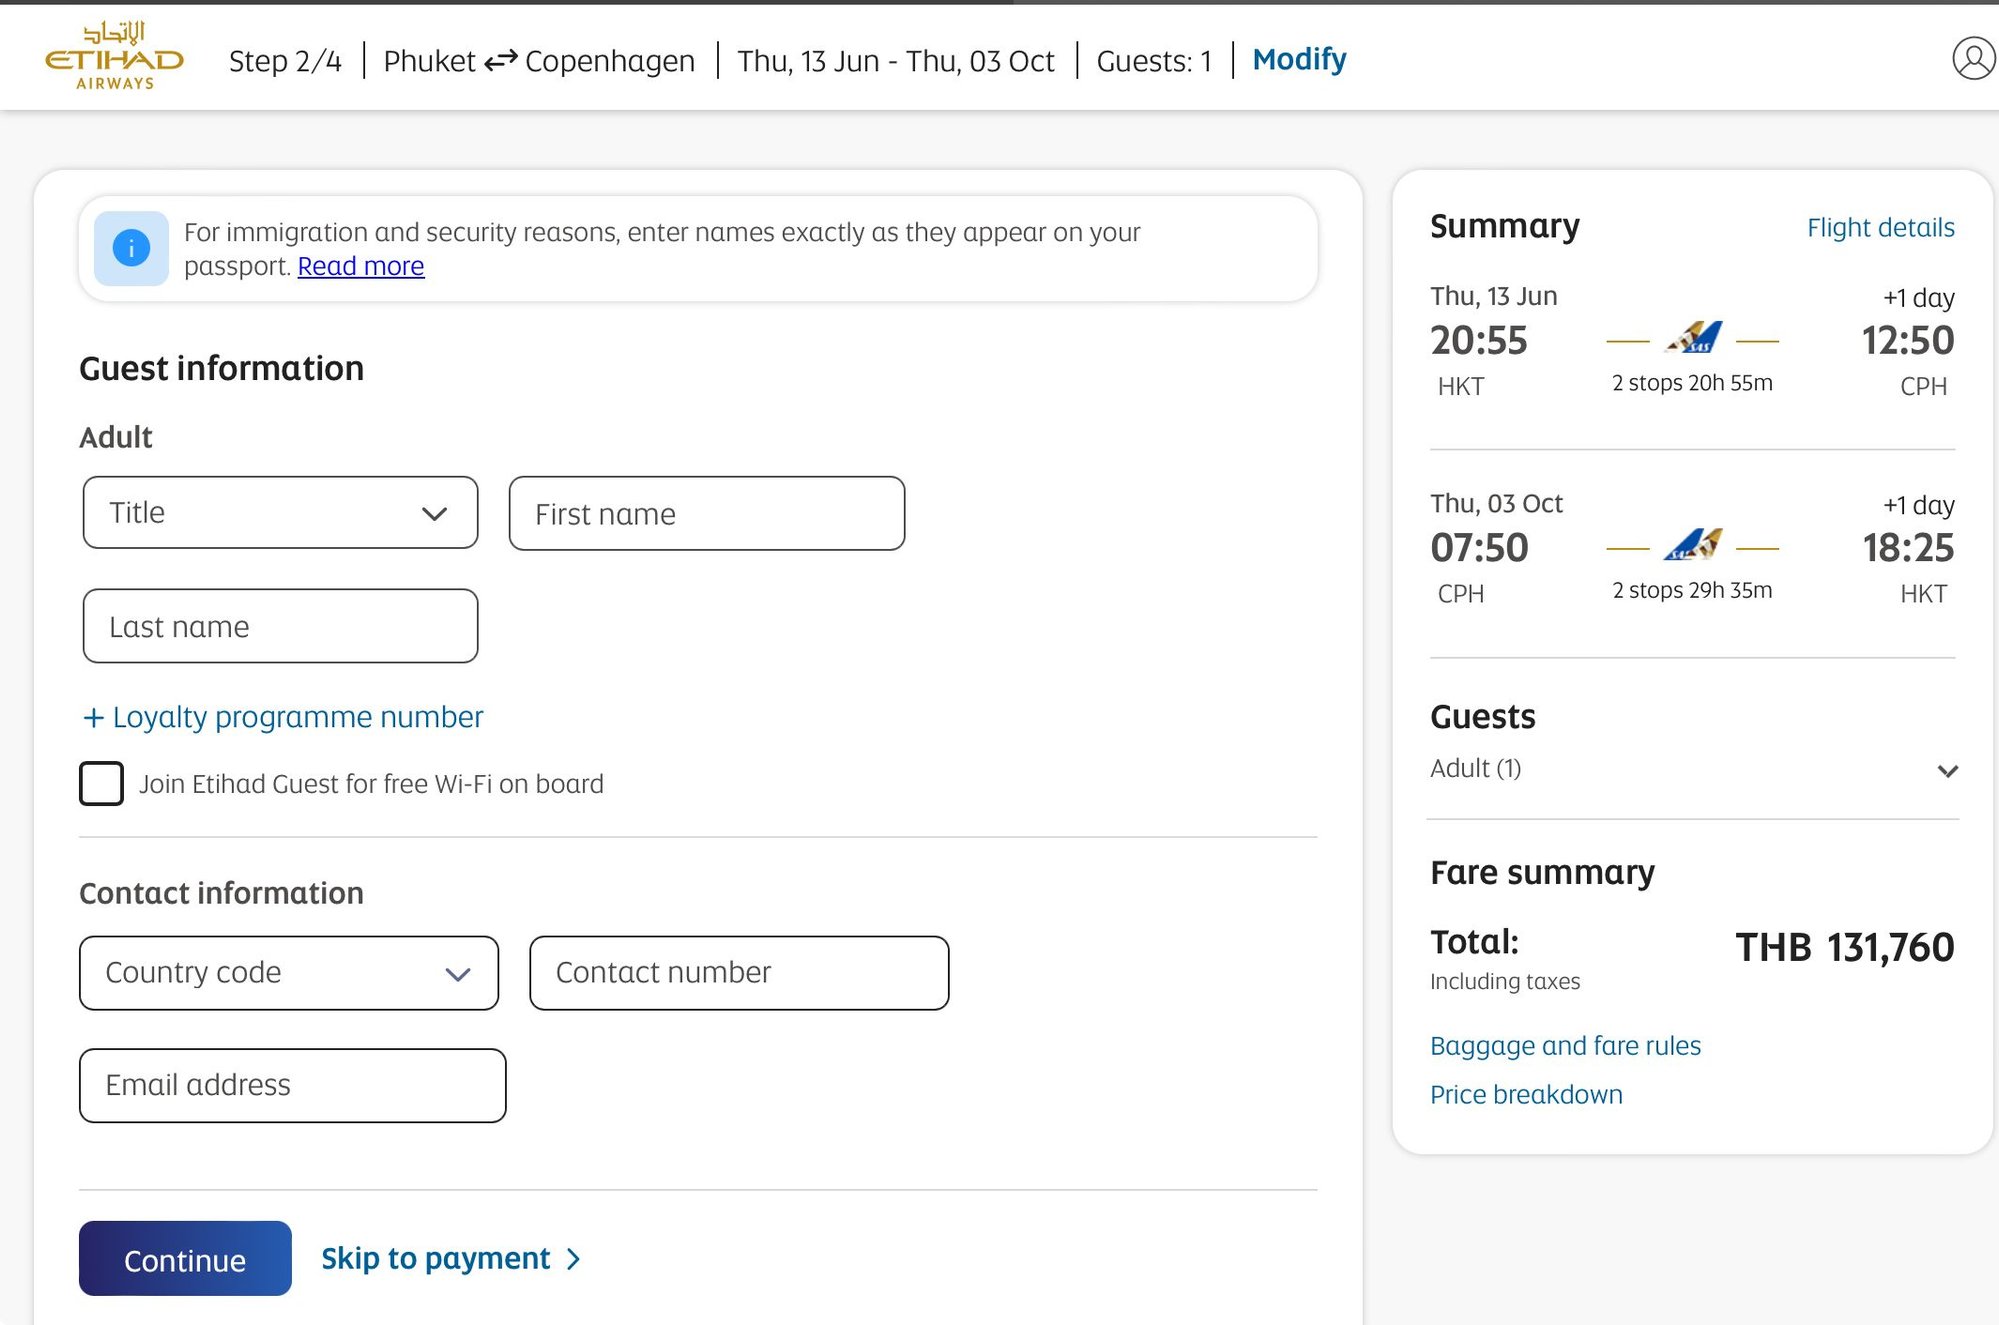Click the Price breakdown link

coord(1526,1094)
